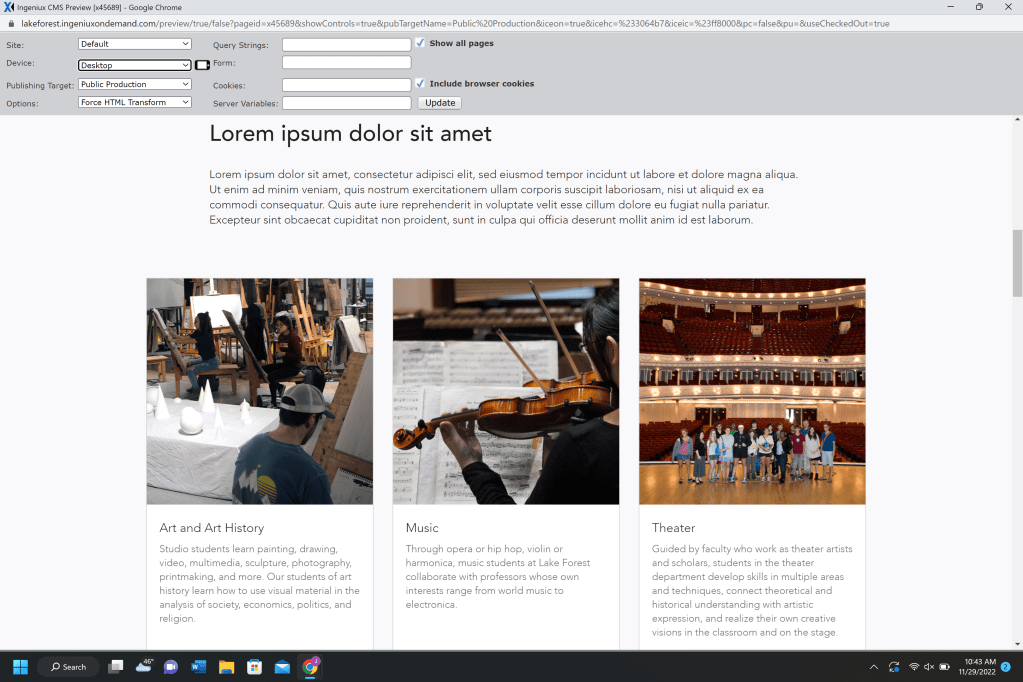This screenshot has height=682, width=1023.
Task: Uncheck the Show all pages checkbox
Action: click(420, 43)
